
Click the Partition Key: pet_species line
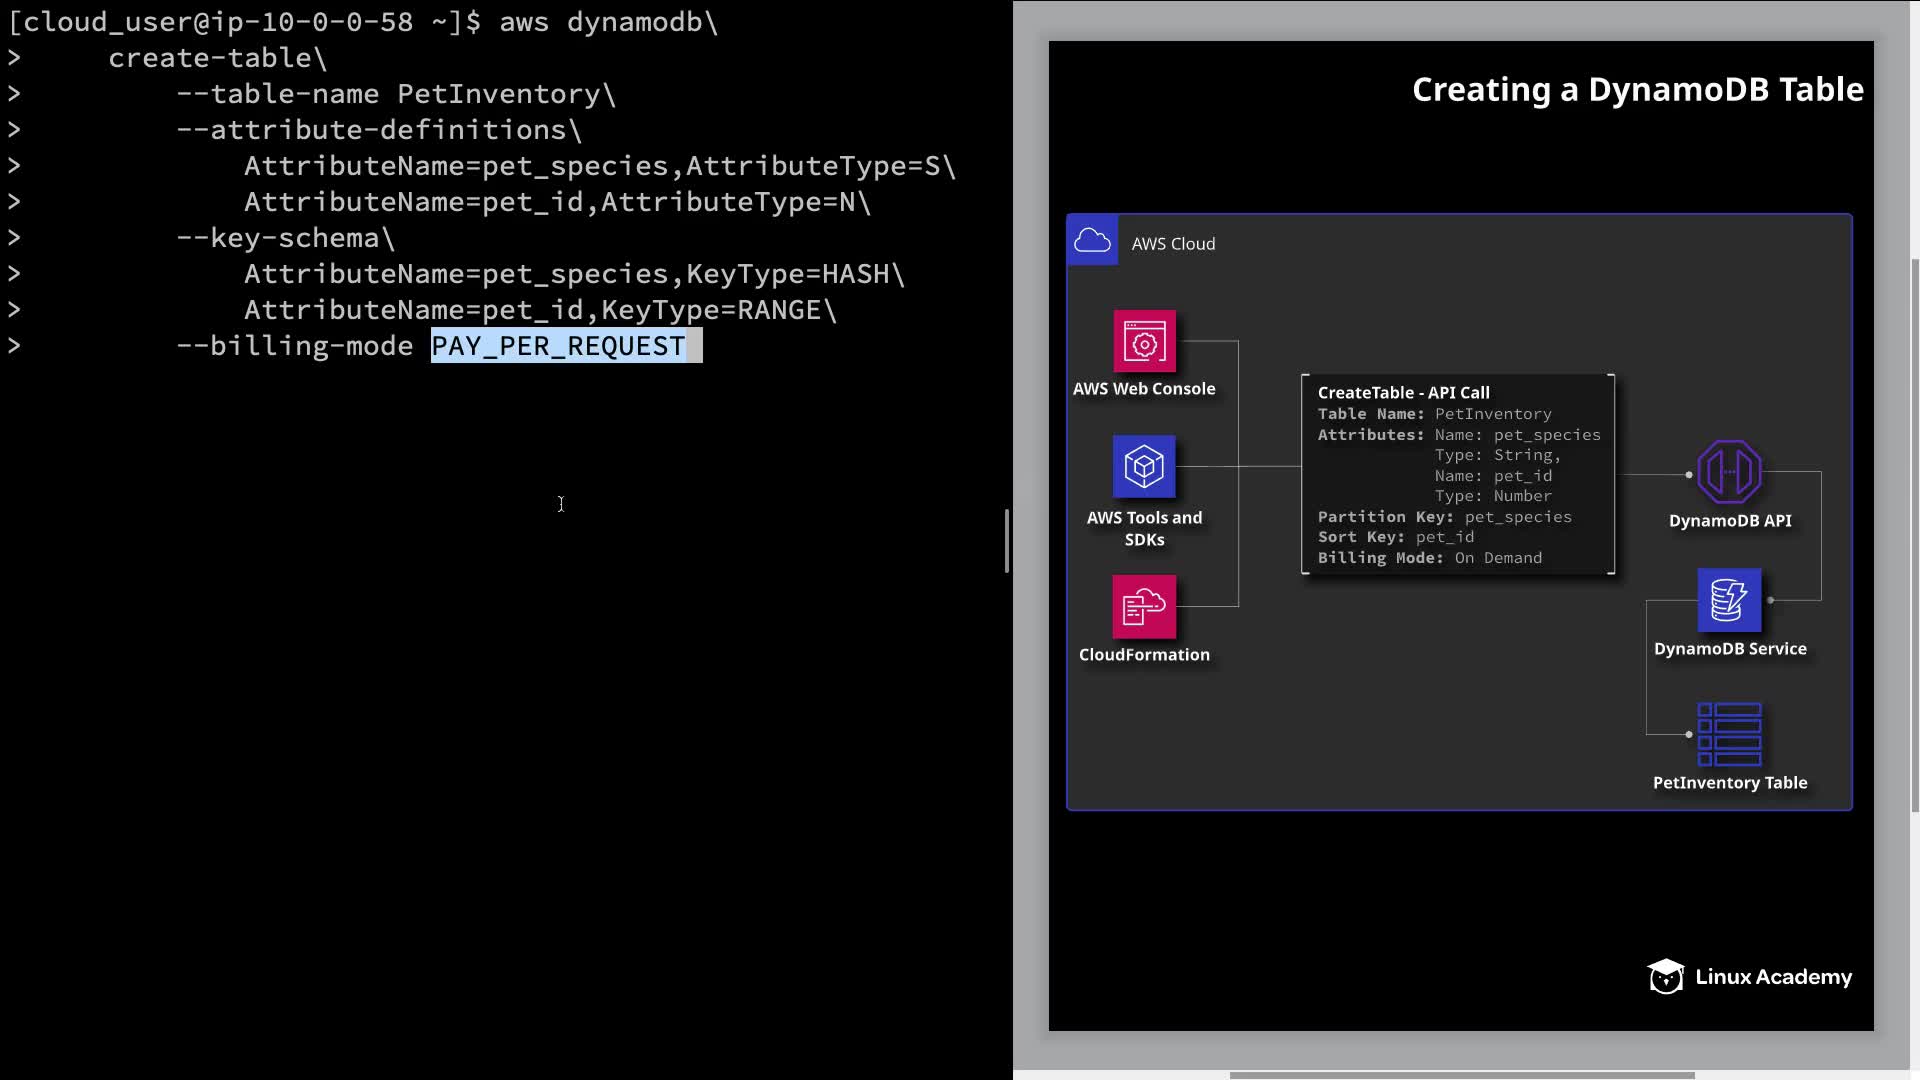click(x=1444, y=517)
